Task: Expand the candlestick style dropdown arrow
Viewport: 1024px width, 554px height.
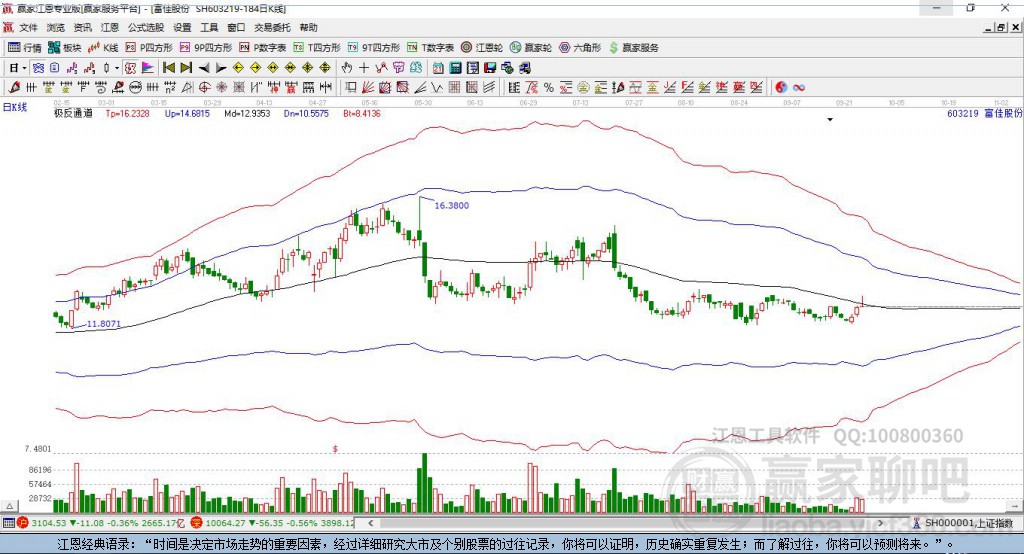Action: coord(117,68)
